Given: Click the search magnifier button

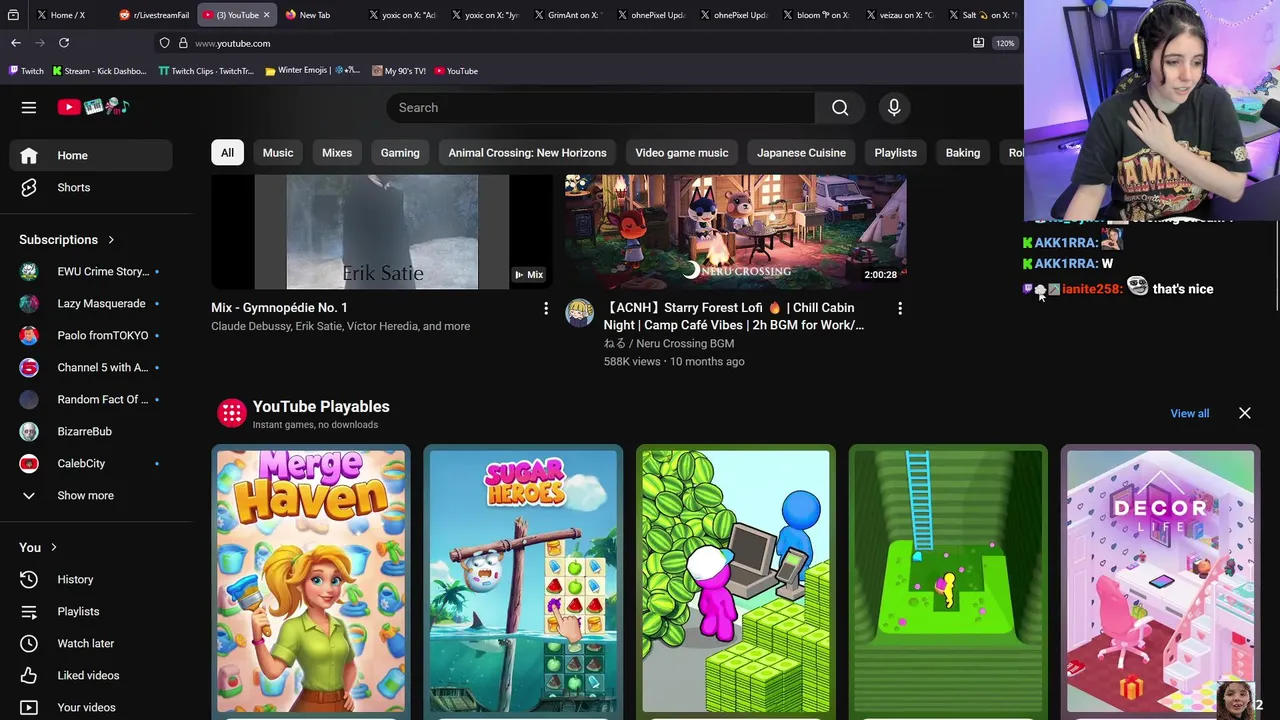Looking at the screenshot, I should click(840, 108).
